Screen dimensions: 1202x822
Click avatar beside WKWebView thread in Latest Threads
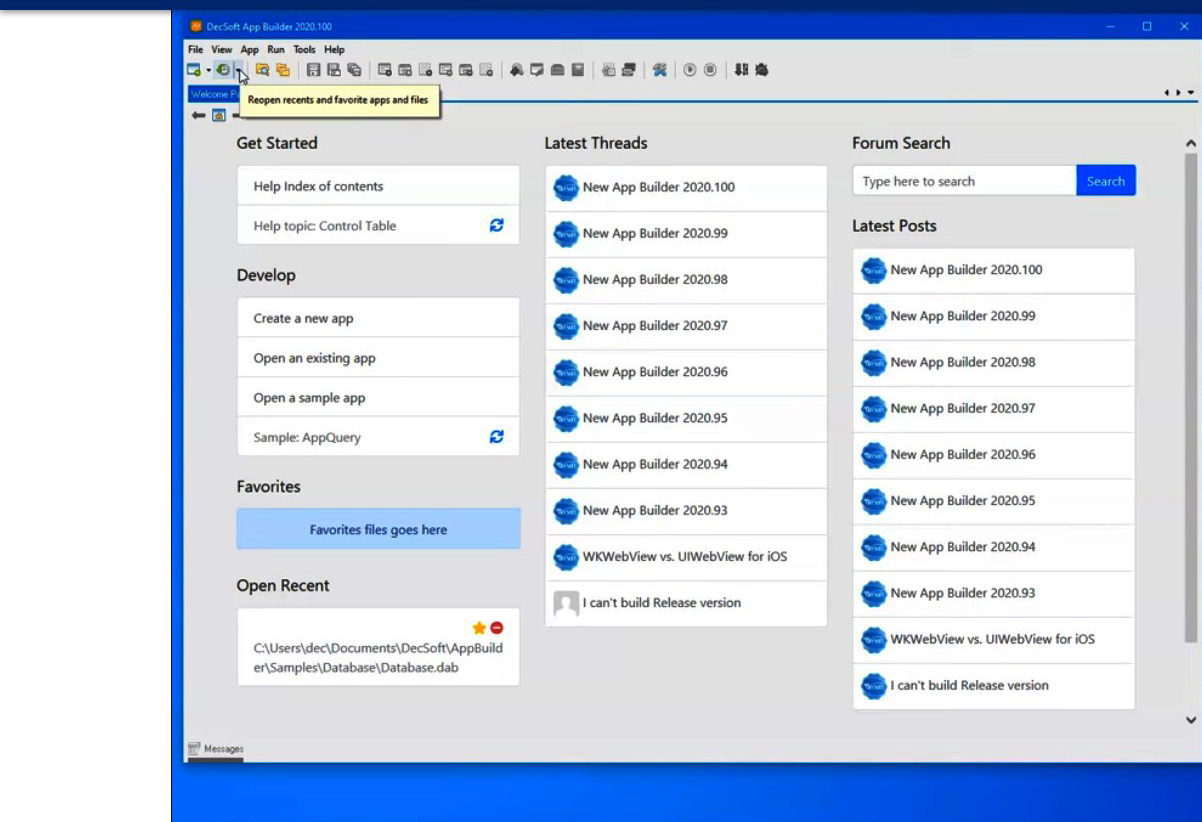566,556
